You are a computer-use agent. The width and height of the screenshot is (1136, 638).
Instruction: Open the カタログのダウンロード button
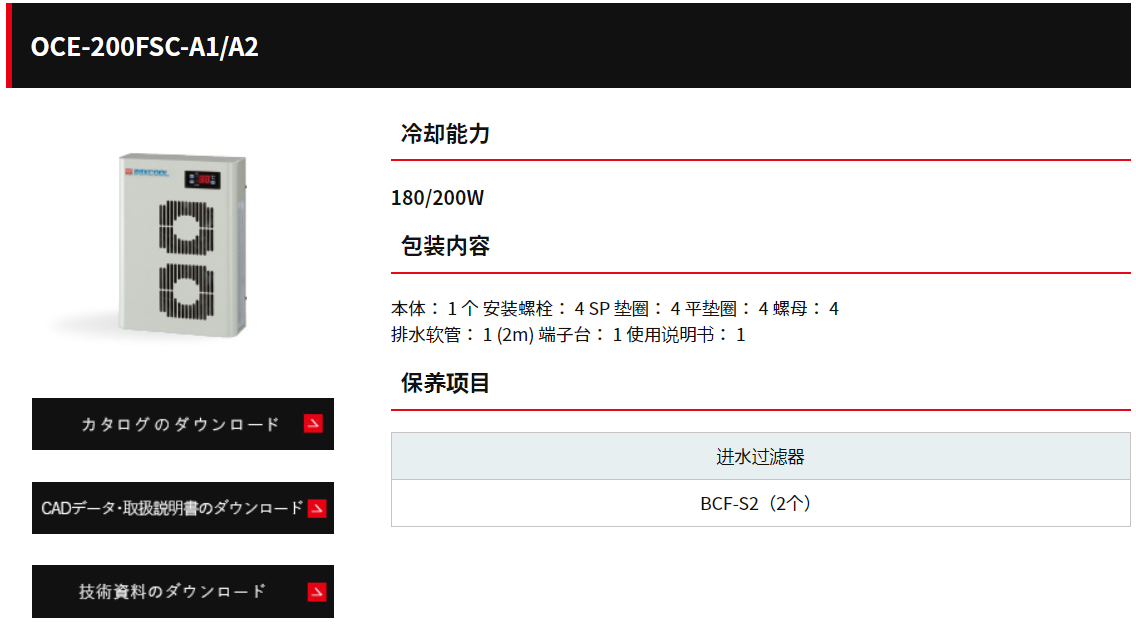point(183,424)
